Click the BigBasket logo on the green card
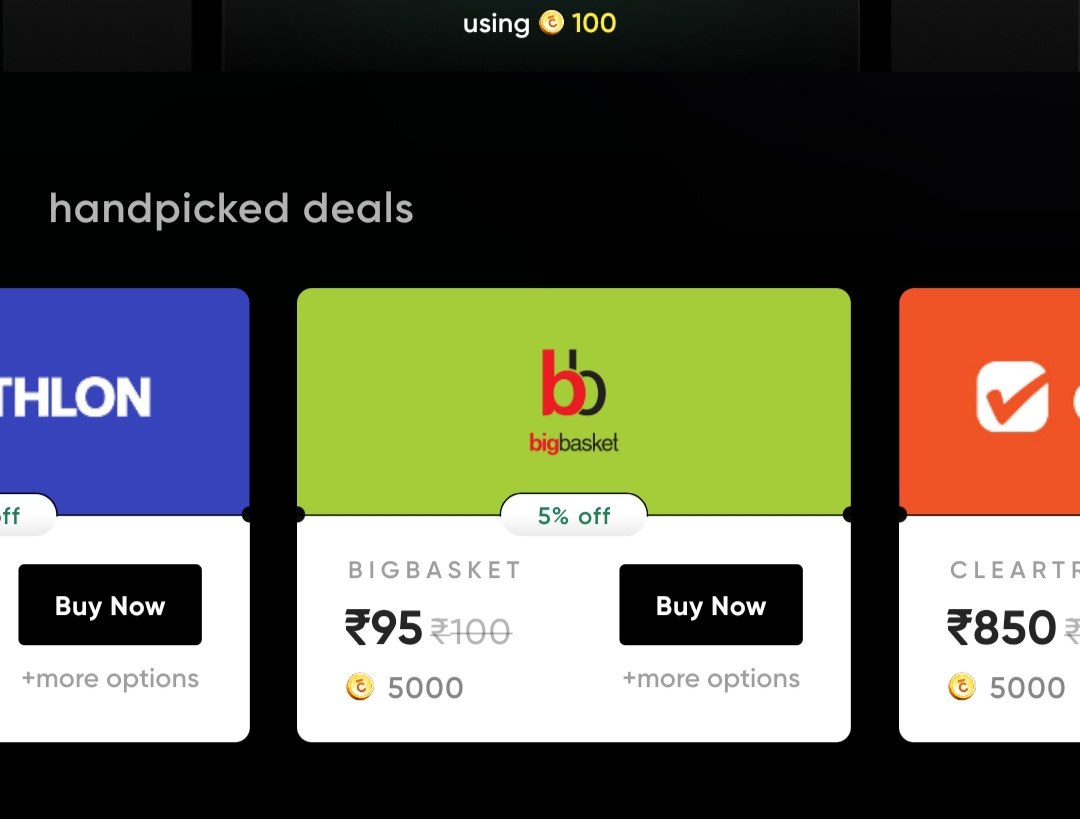This screenshot has height=819, width=1080. point(574,400)
